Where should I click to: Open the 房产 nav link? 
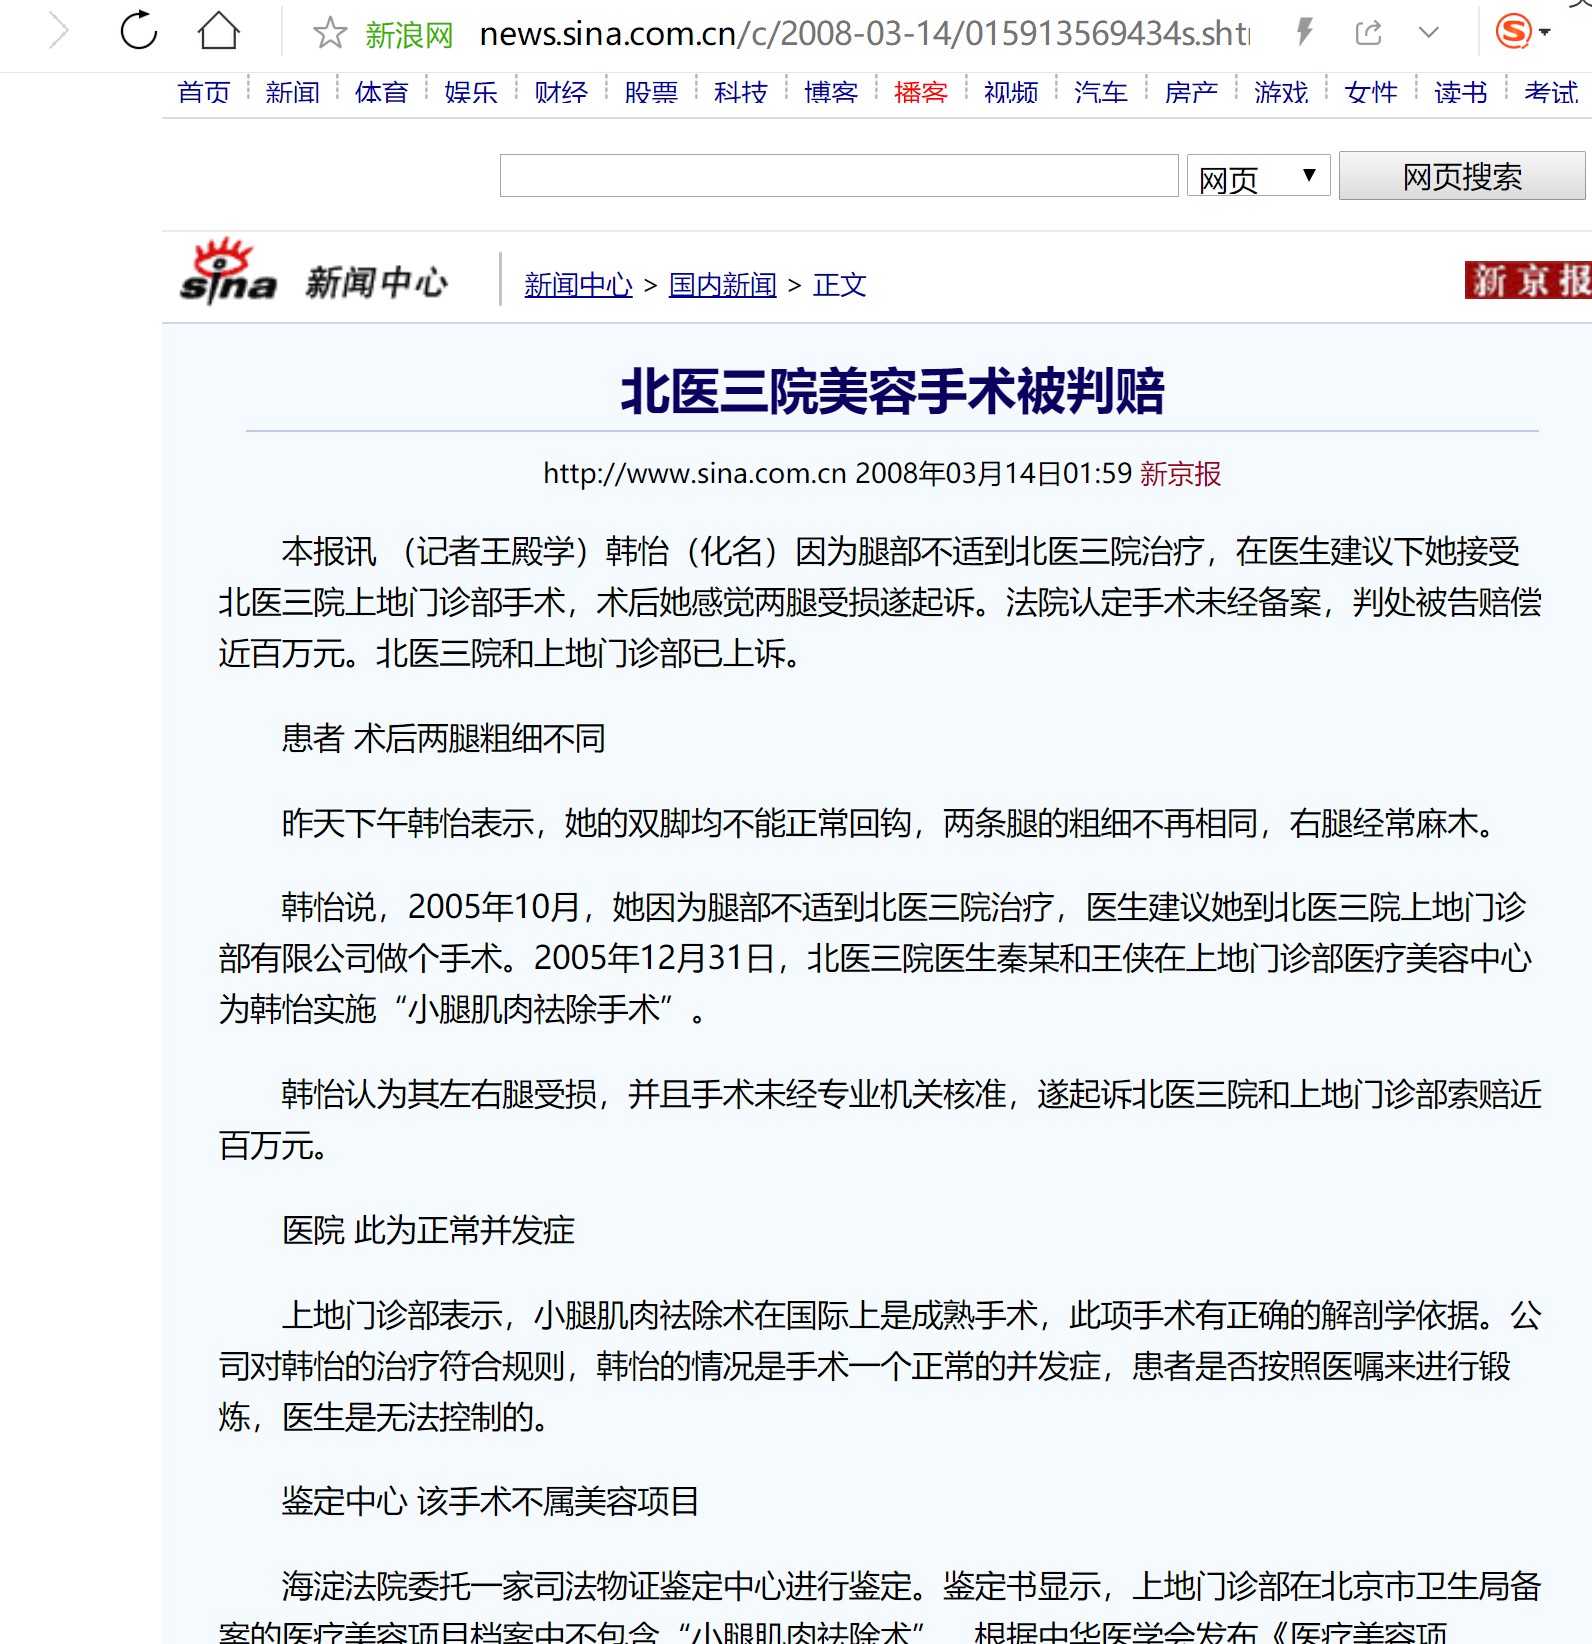pos(1191,93)
